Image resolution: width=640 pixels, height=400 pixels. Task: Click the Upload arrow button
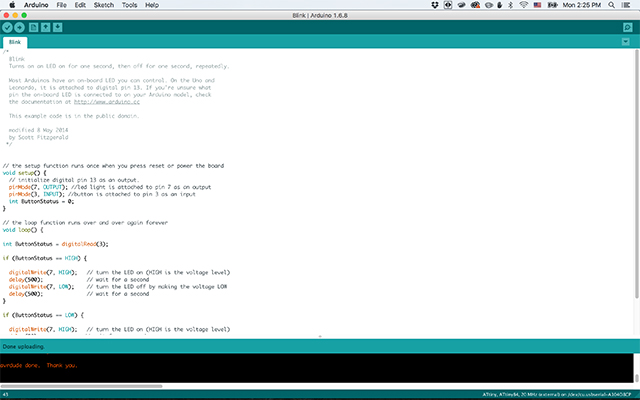(x=19, y=27)
